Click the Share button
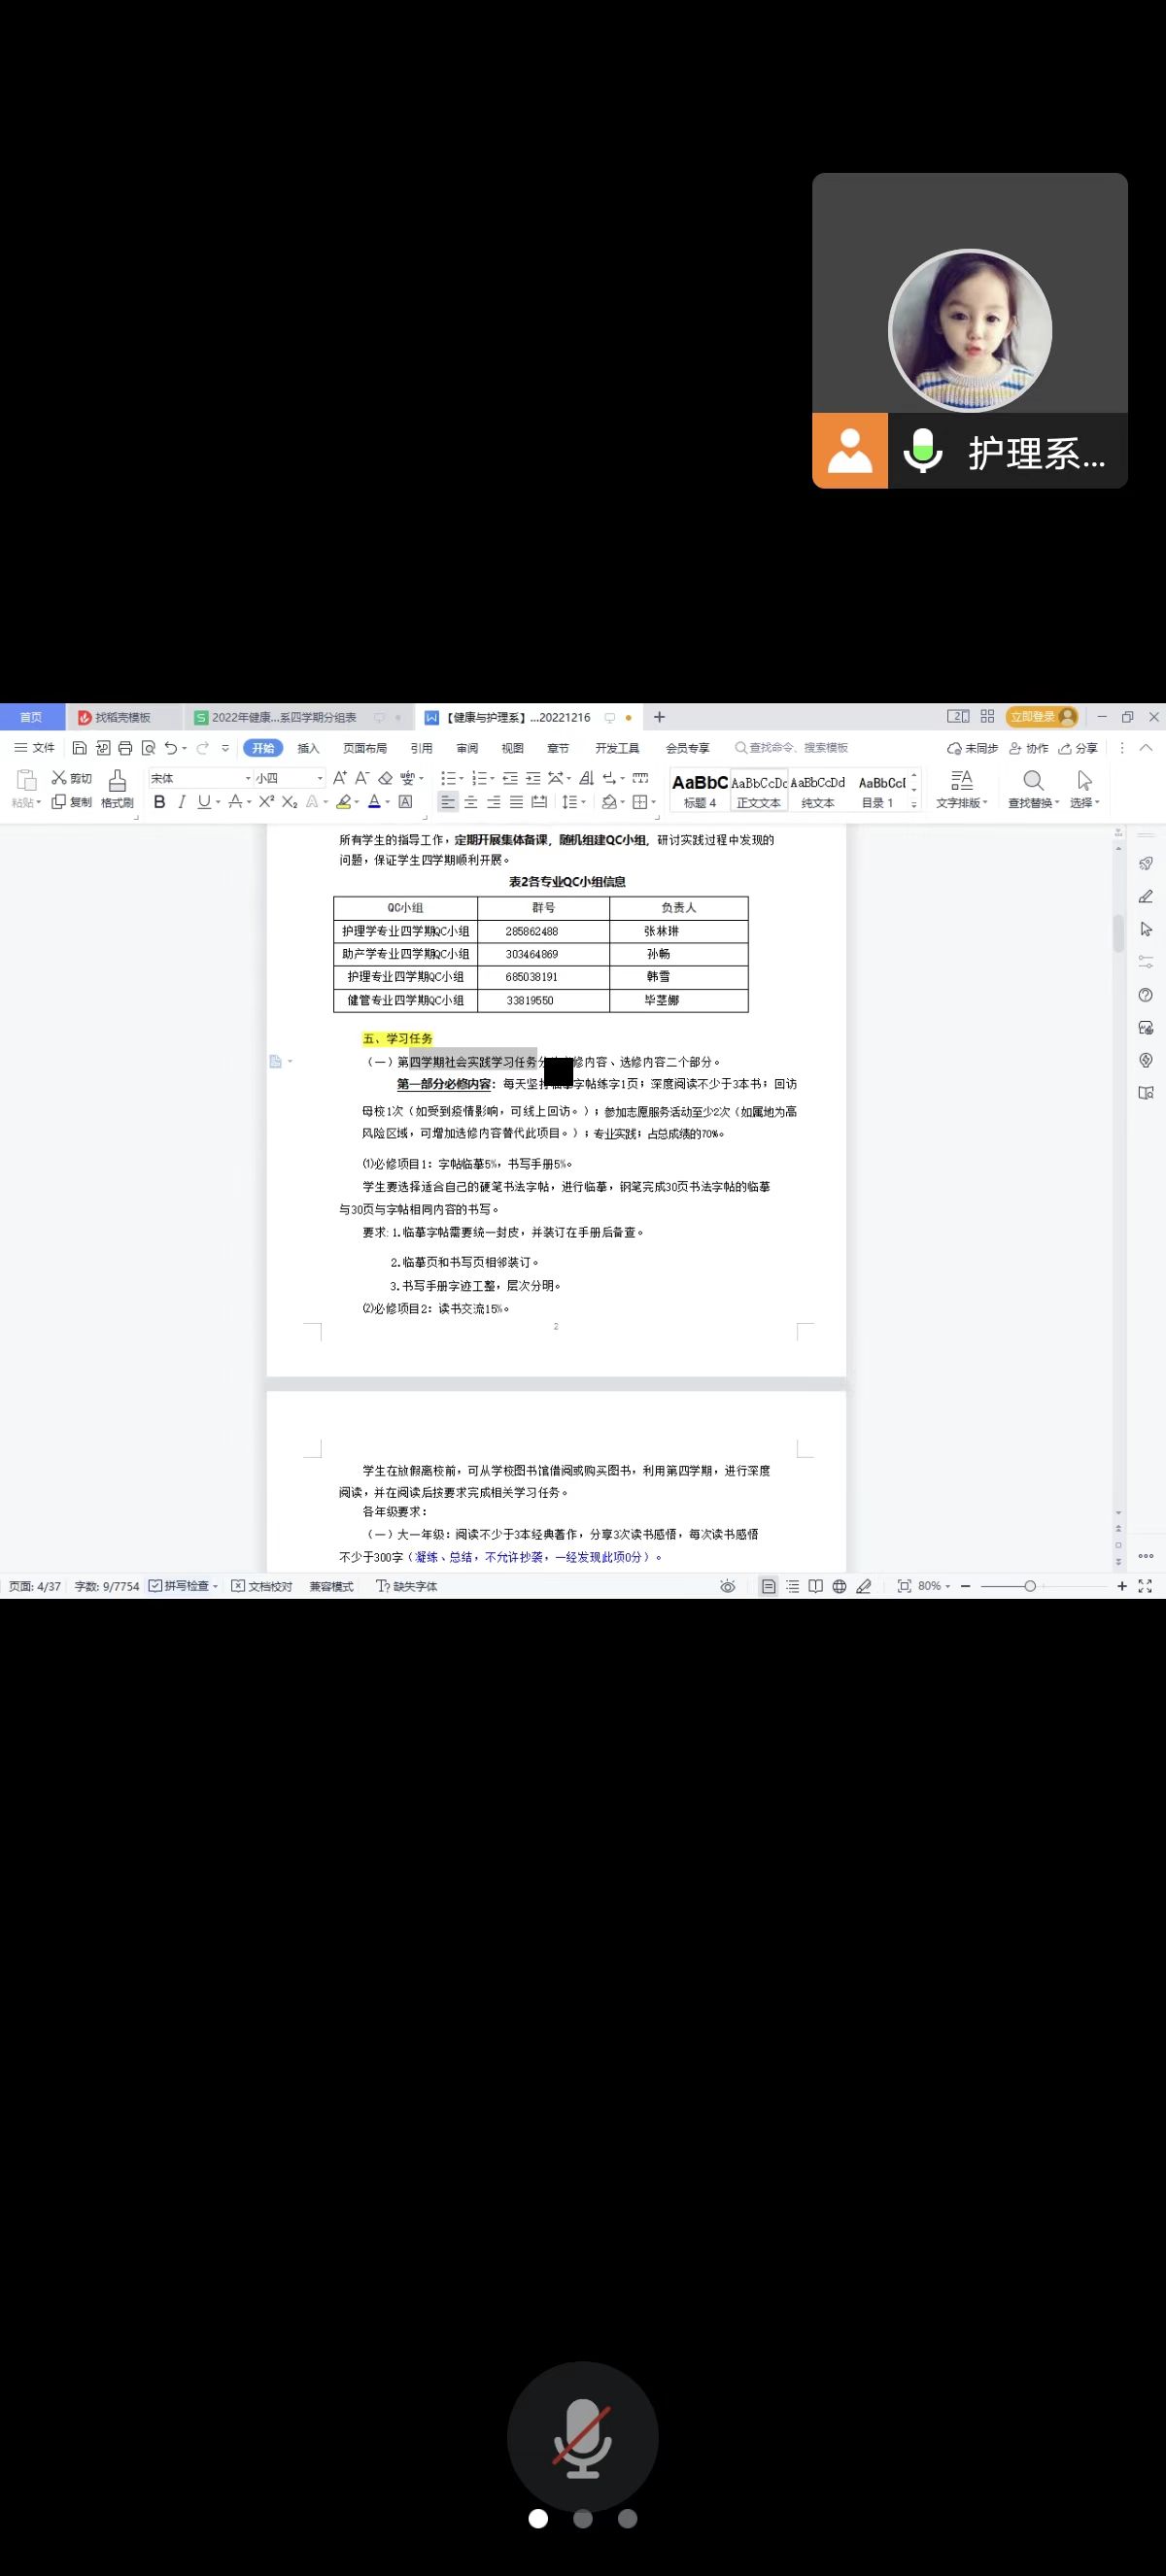The height and width of the screenshot is (2576, 1166). 1078,748
